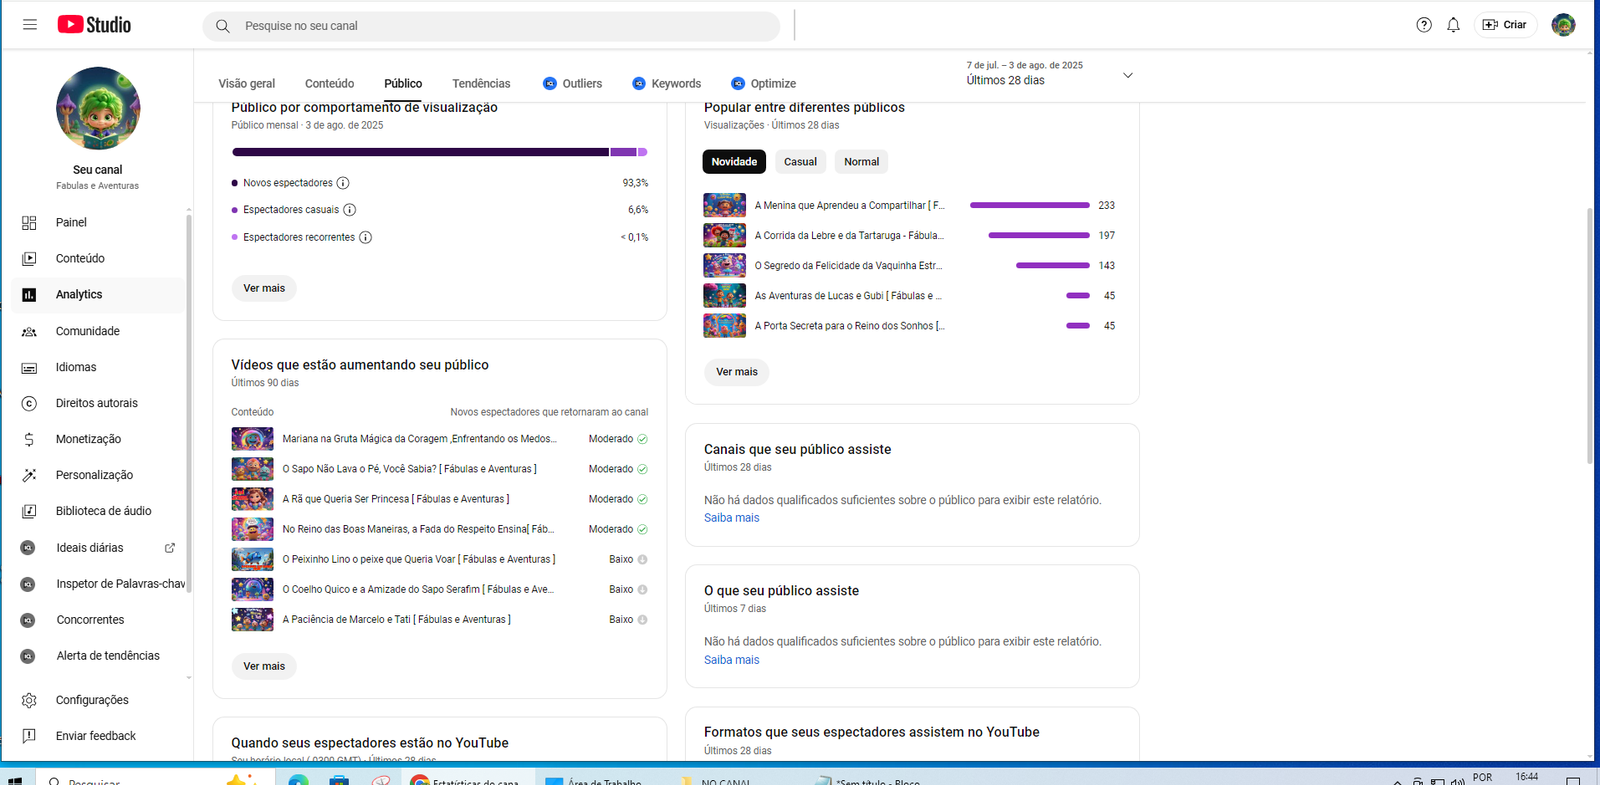Click the notifications bell icon
Image resolution: width=1600 pixels, height=785 pixels.
coord(1453,25)
